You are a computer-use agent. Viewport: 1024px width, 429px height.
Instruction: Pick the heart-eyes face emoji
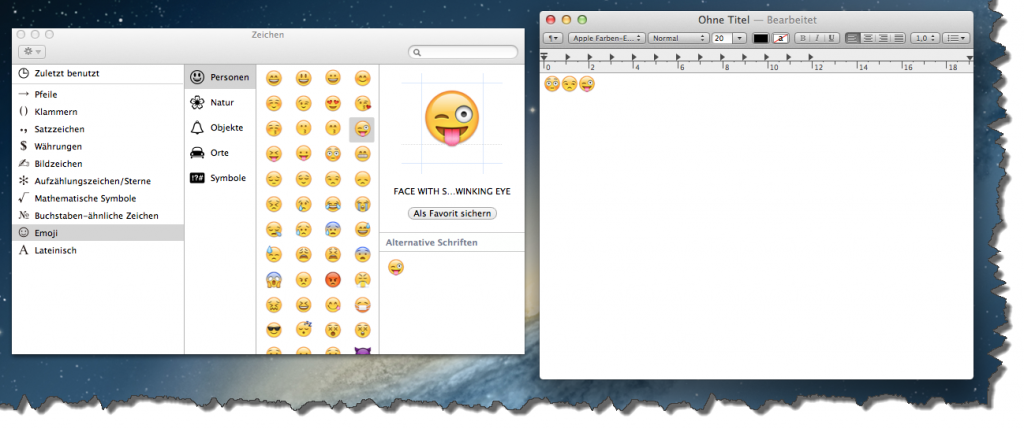pos(333,103)
